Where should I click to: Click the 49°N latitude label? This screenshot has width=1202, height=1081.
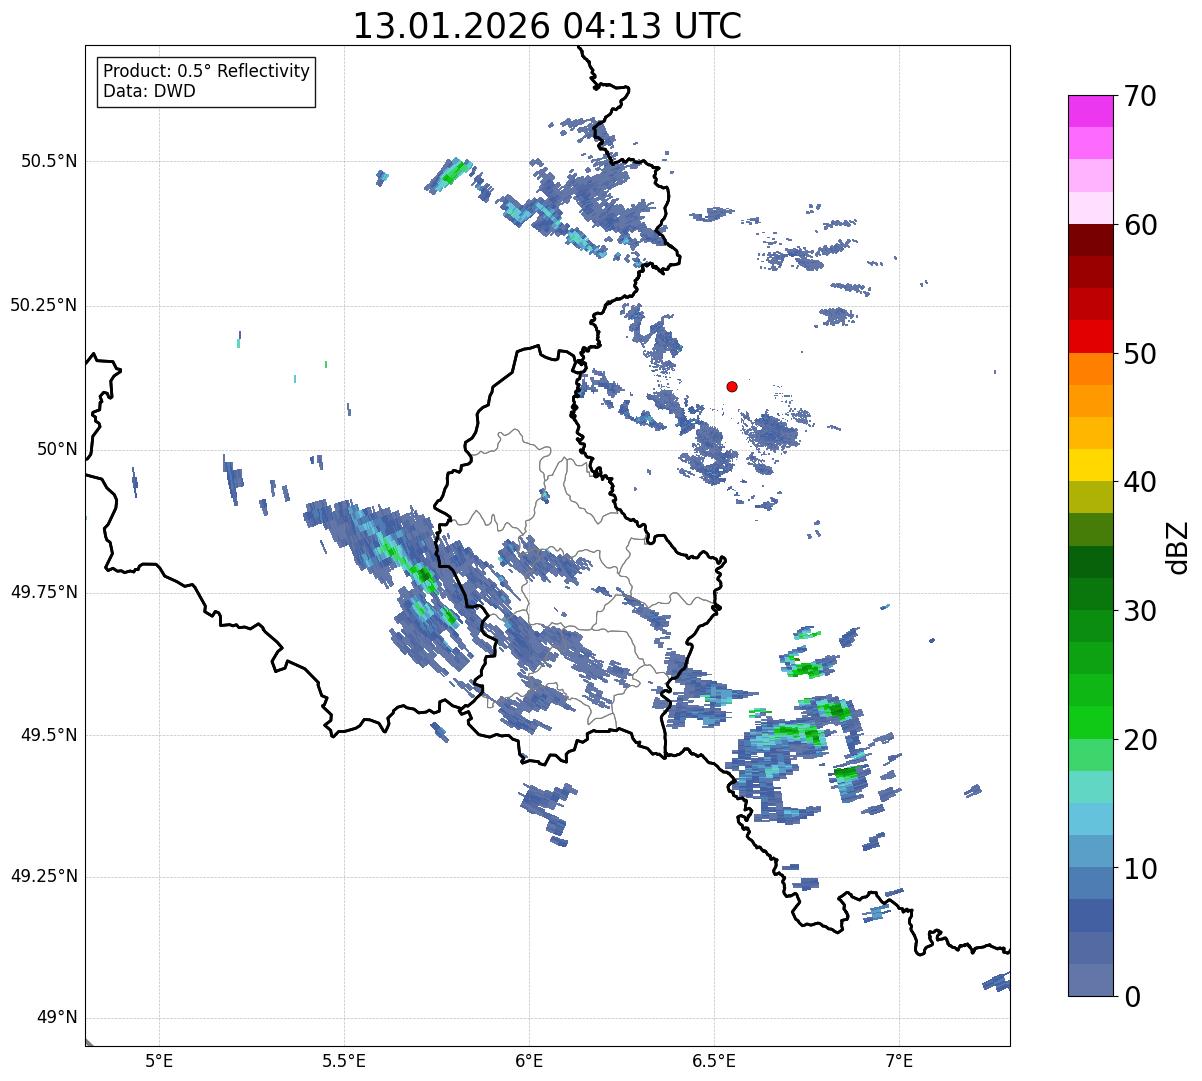click(57, 1018)
